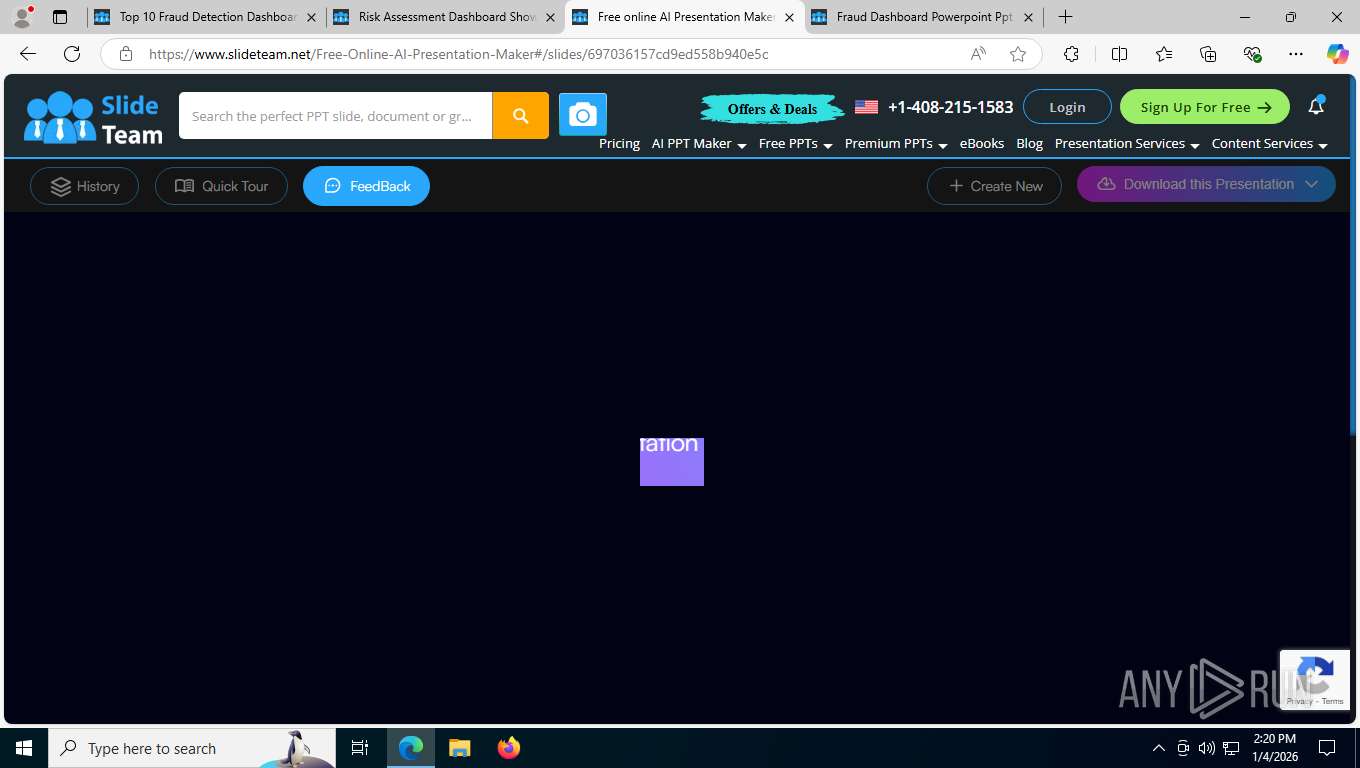1360x768 pixels.
Task: Expand the Presentation Services menu
Action: [x=1127, y=143]
